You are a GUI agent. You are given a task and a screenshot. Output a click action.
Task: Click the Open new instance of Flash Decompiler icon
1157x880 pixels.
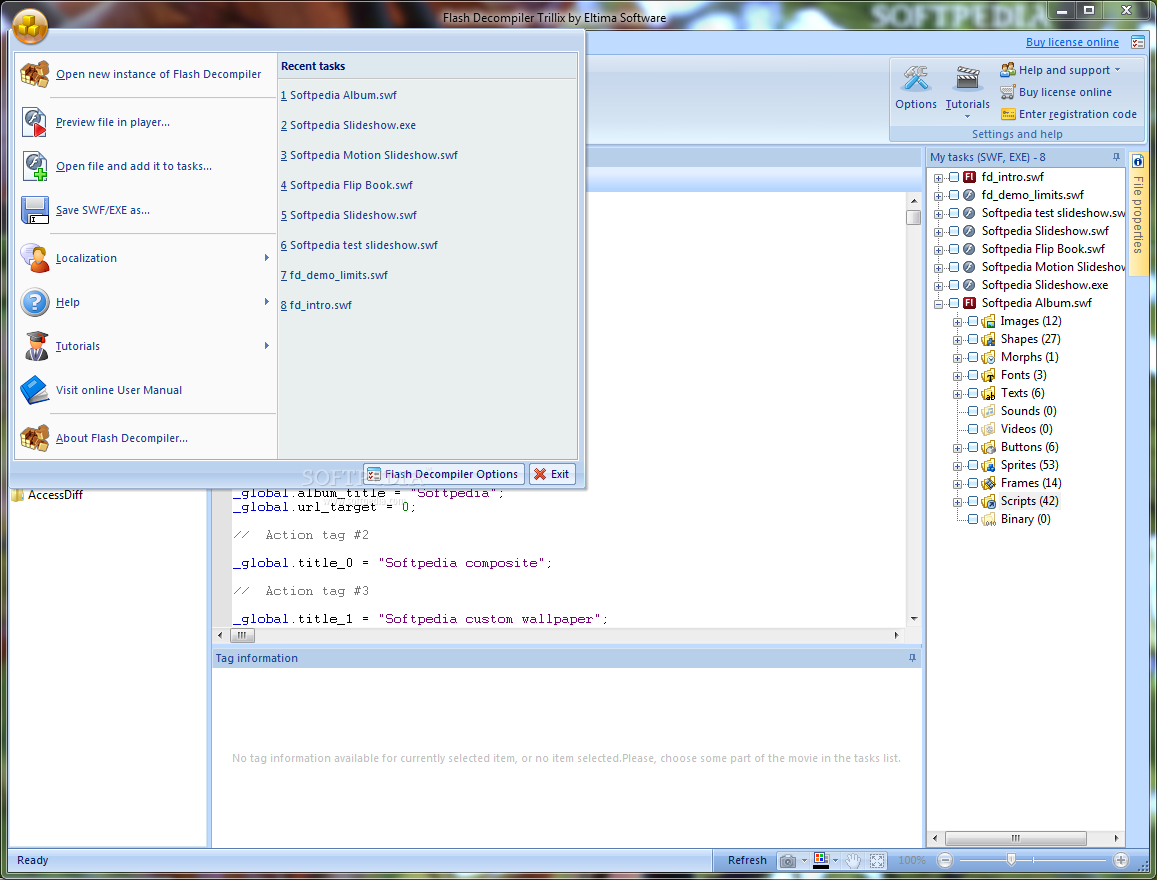pyautogui.click(x=34, y=74)
